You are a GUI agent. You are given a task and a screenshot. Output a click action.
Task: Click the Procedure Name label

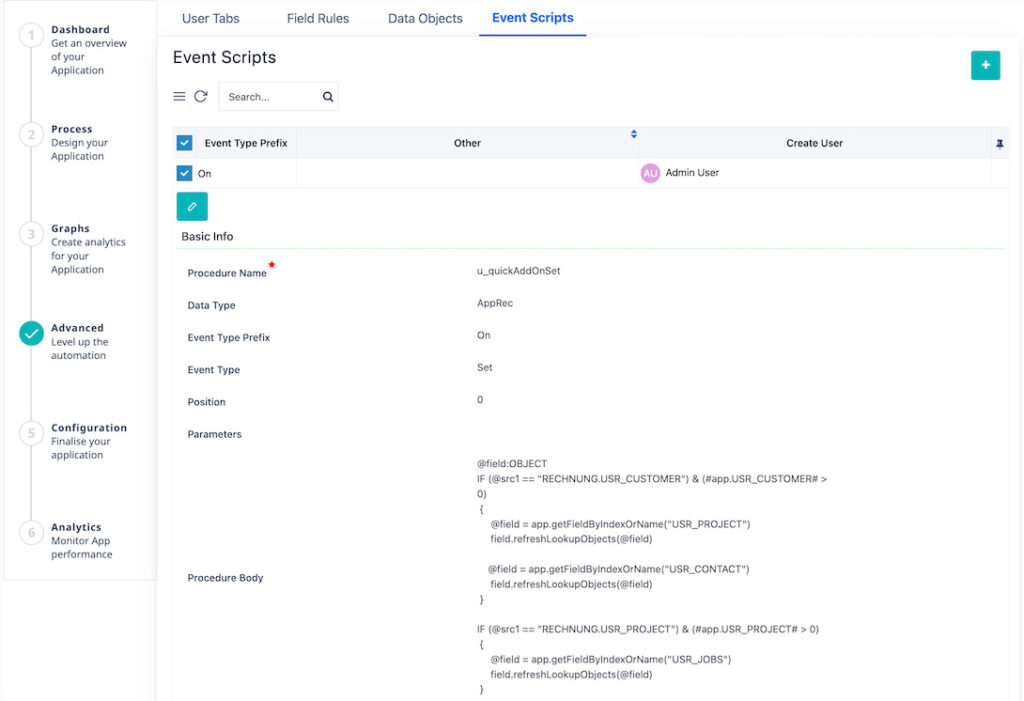click(227, 273)
